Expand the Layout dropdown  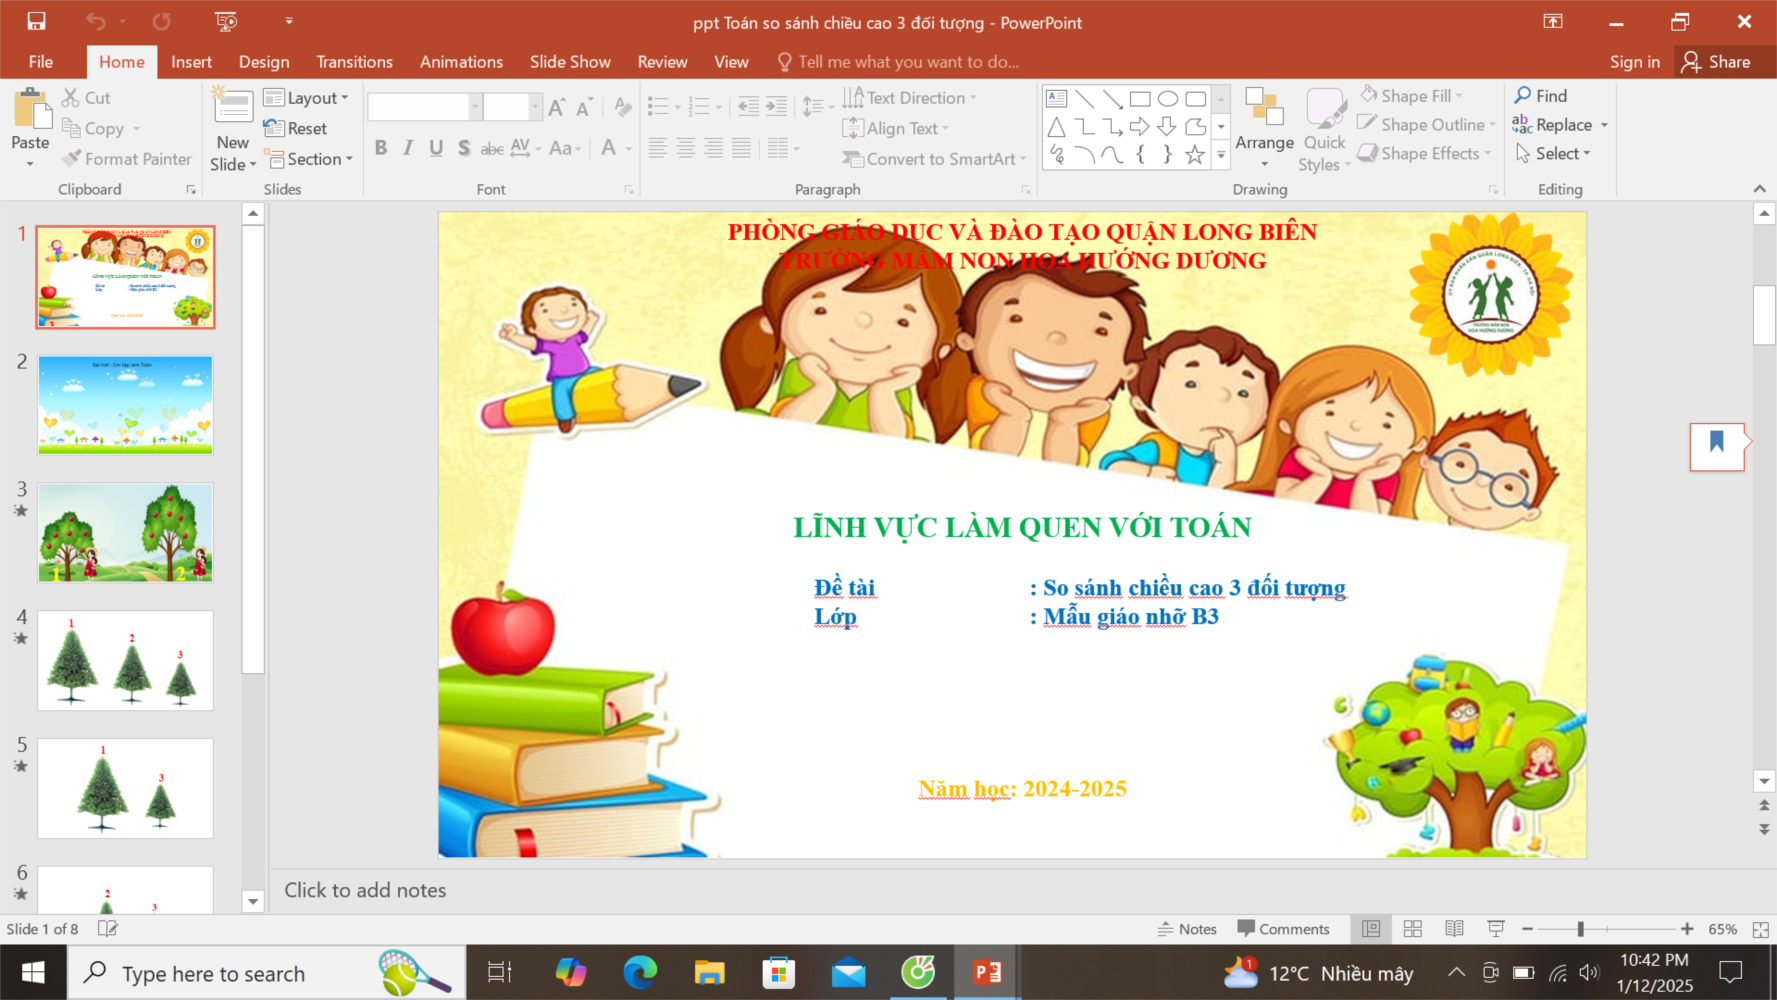(307, 98)
